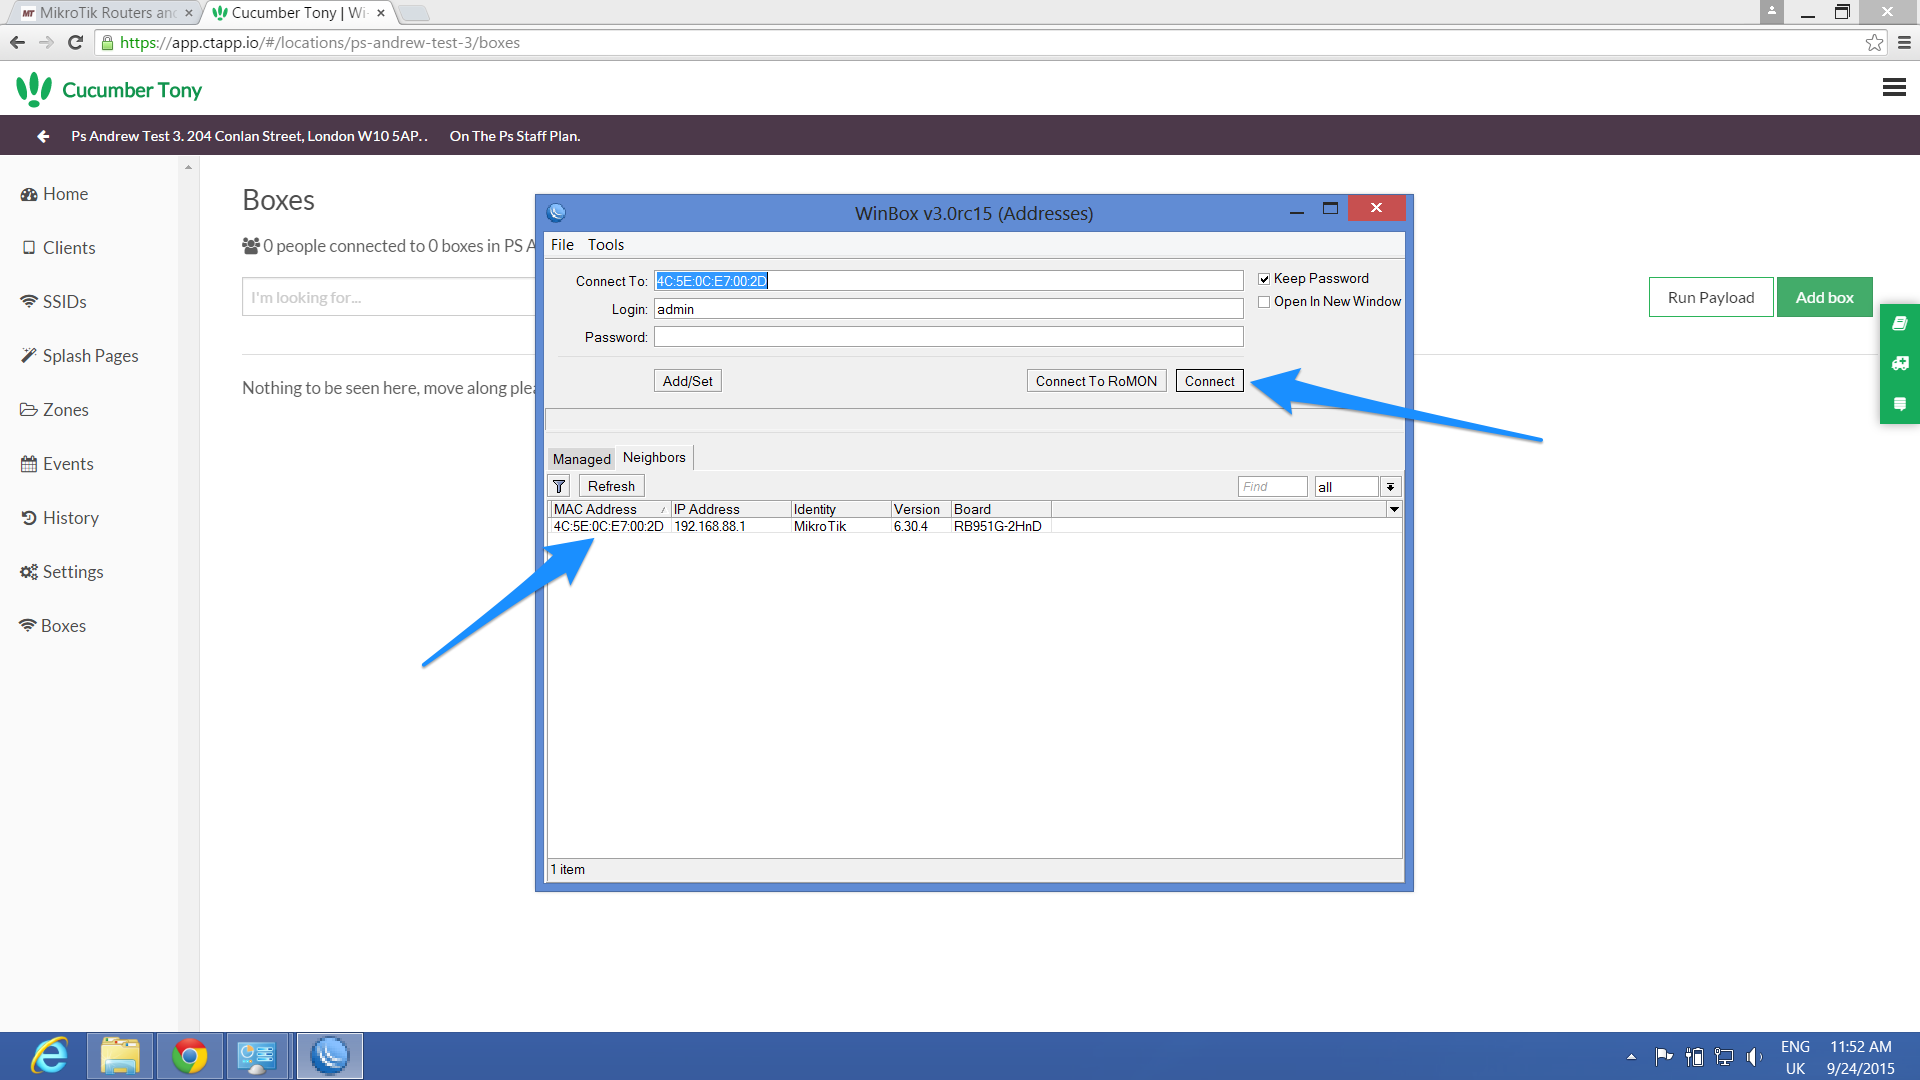The image size is (1920, 1080).
Task: Go back using the purple bar arrow
Action: (x=43, y=136)
